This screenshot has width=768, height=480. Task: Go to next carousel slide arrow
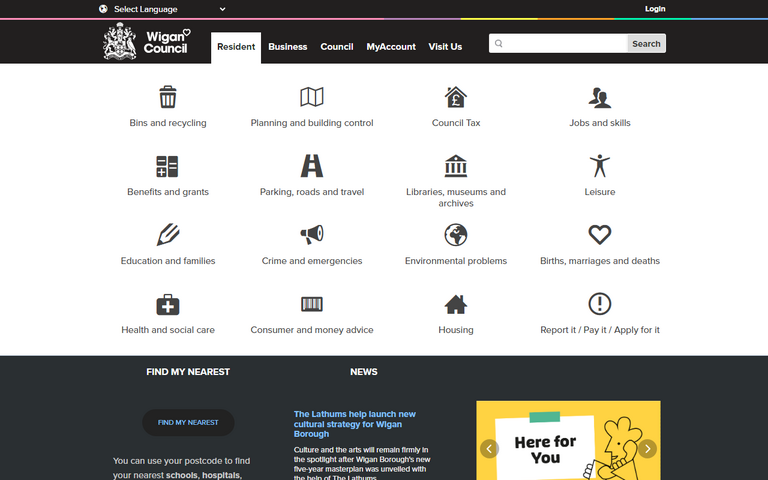[x=648, y=448]
